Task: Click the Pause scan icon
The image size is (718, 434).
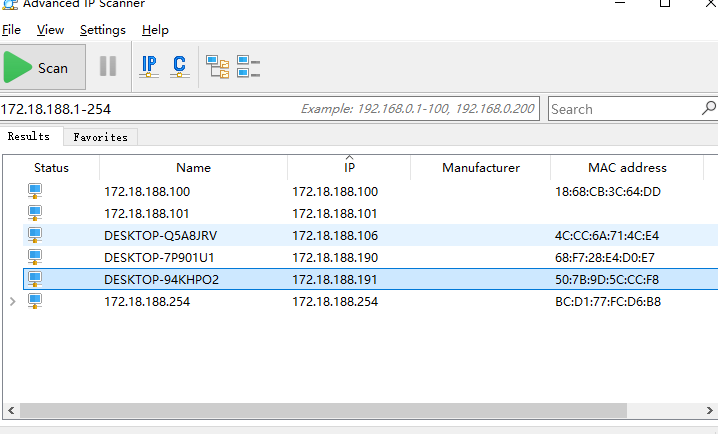Action: click(108, 67)
